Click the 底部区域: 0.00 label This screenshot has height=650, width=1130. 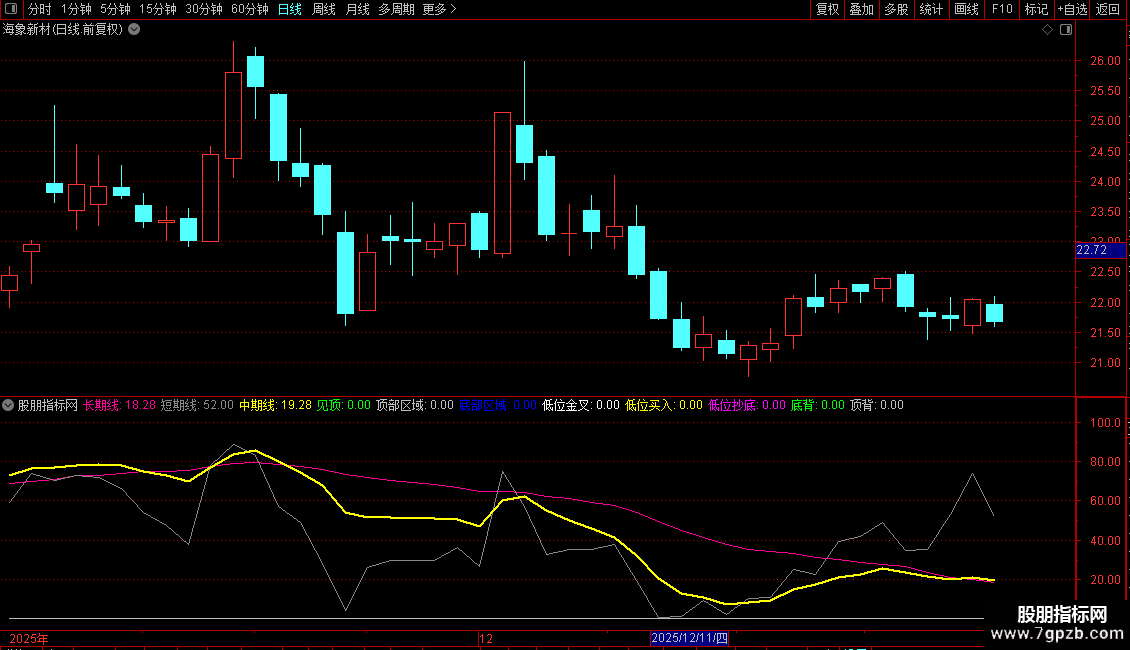point(497,405)
